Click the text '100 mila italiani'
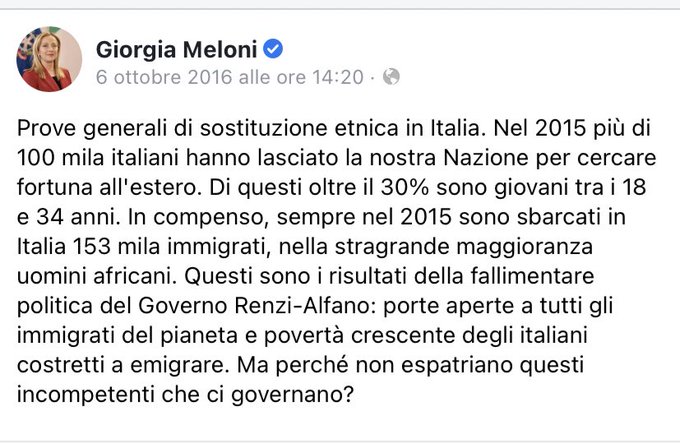Viewport: 680px width, 444px height. [x=98, y=158]
